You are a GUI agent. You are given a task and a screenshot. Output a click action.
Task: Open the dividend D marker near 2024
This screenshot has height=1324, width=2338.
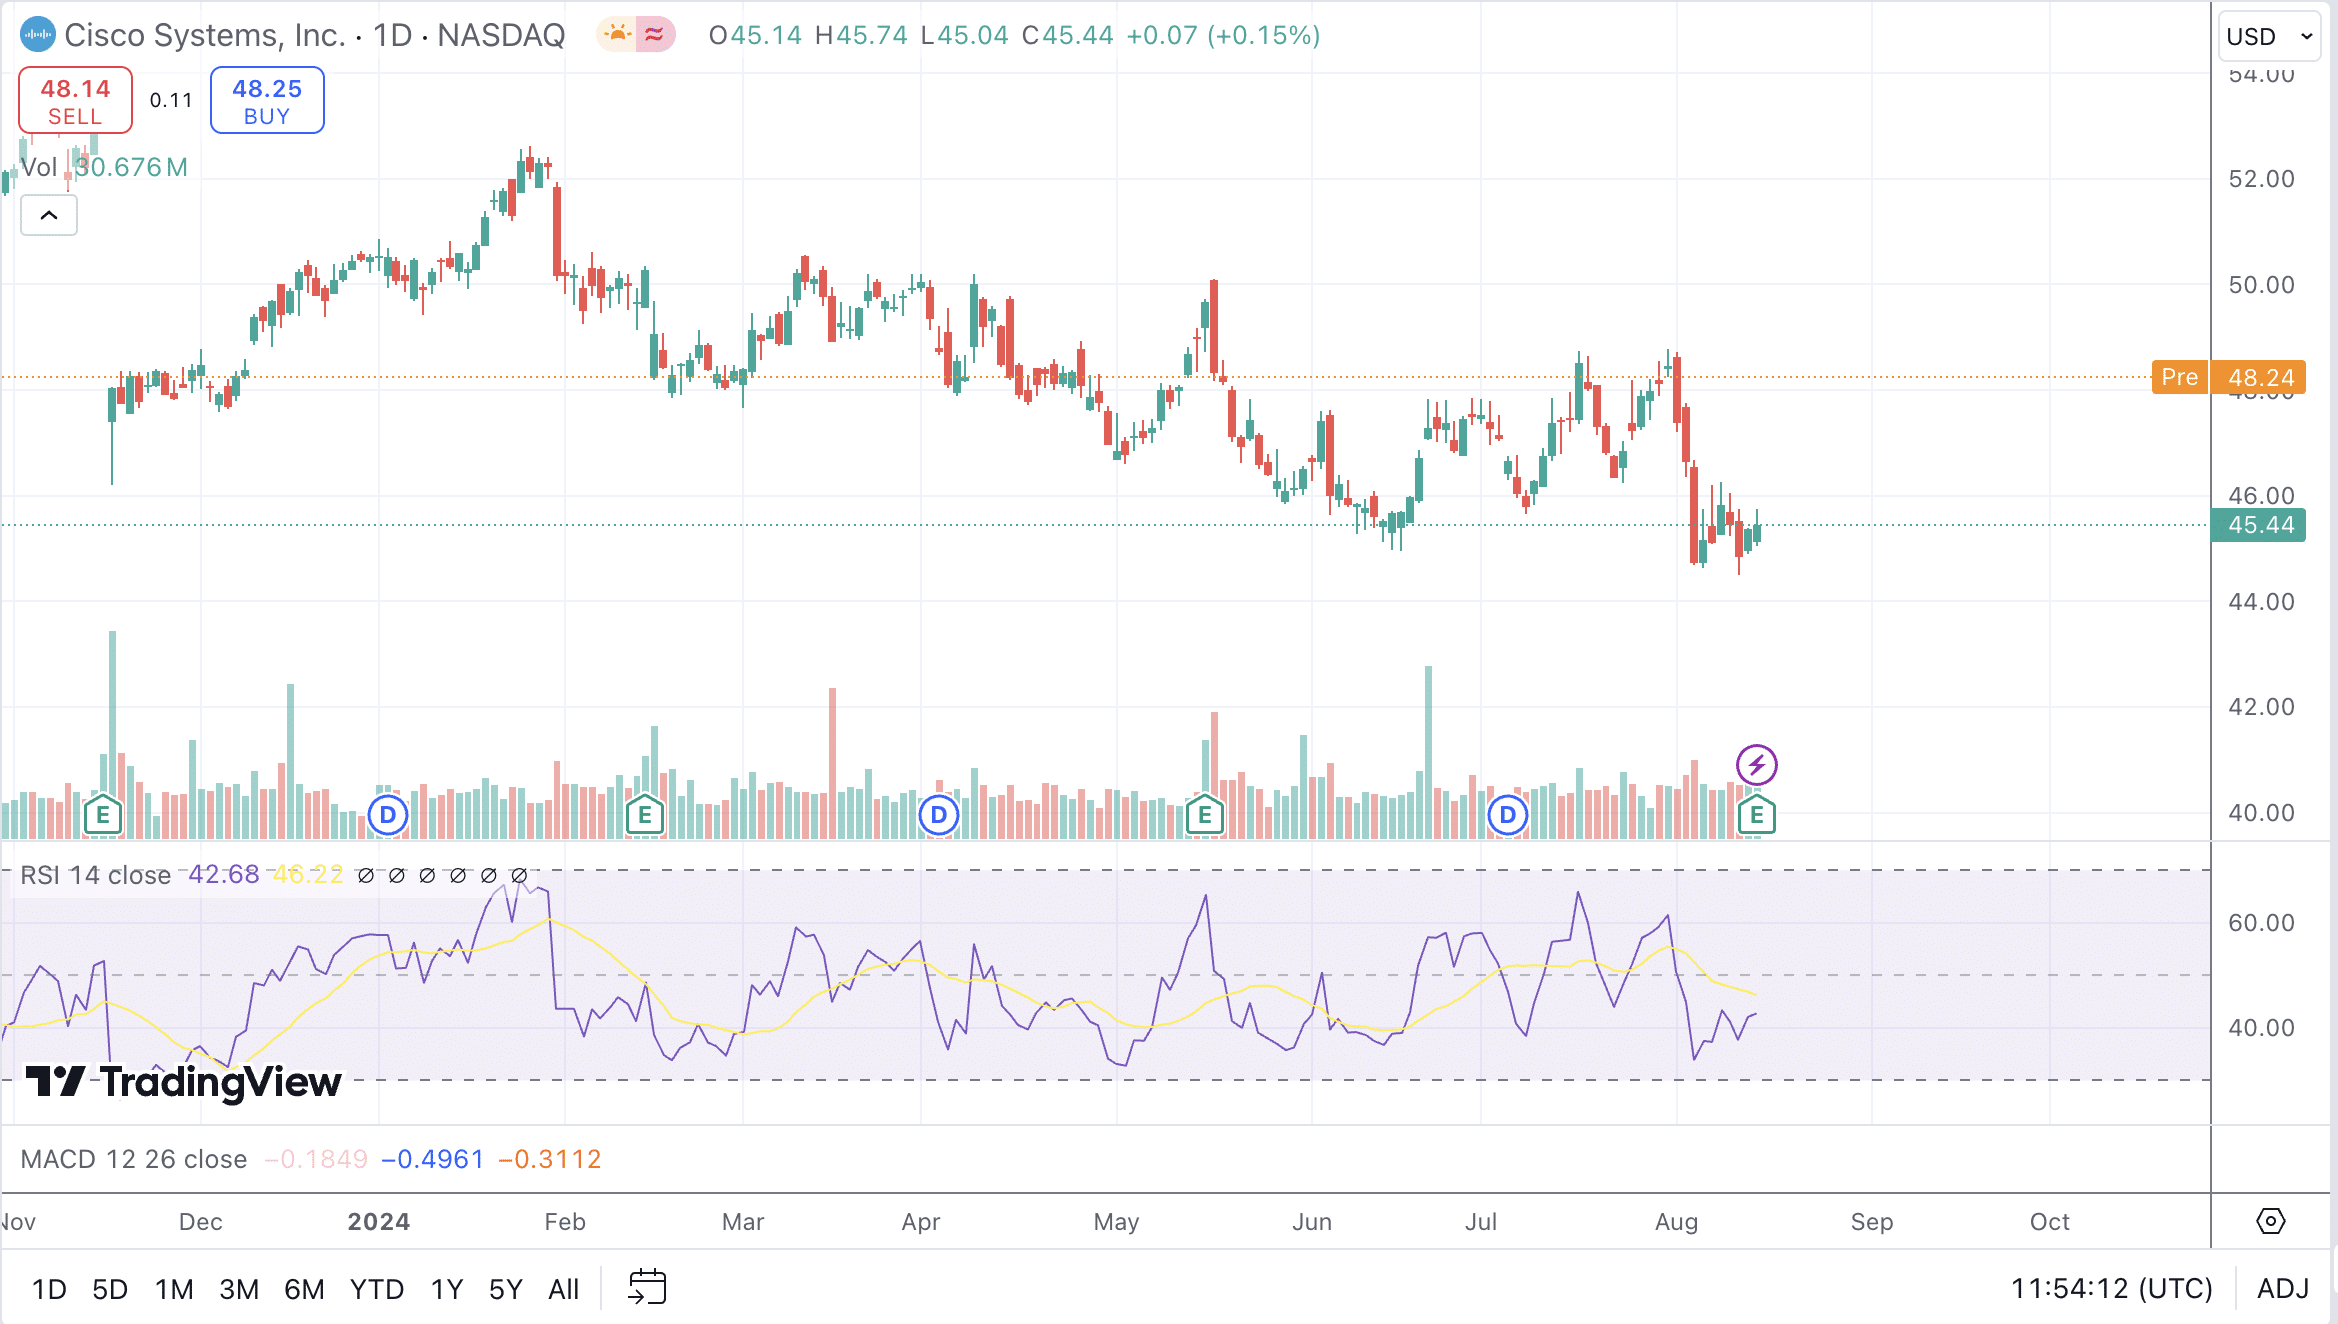(x=388, y=815)
